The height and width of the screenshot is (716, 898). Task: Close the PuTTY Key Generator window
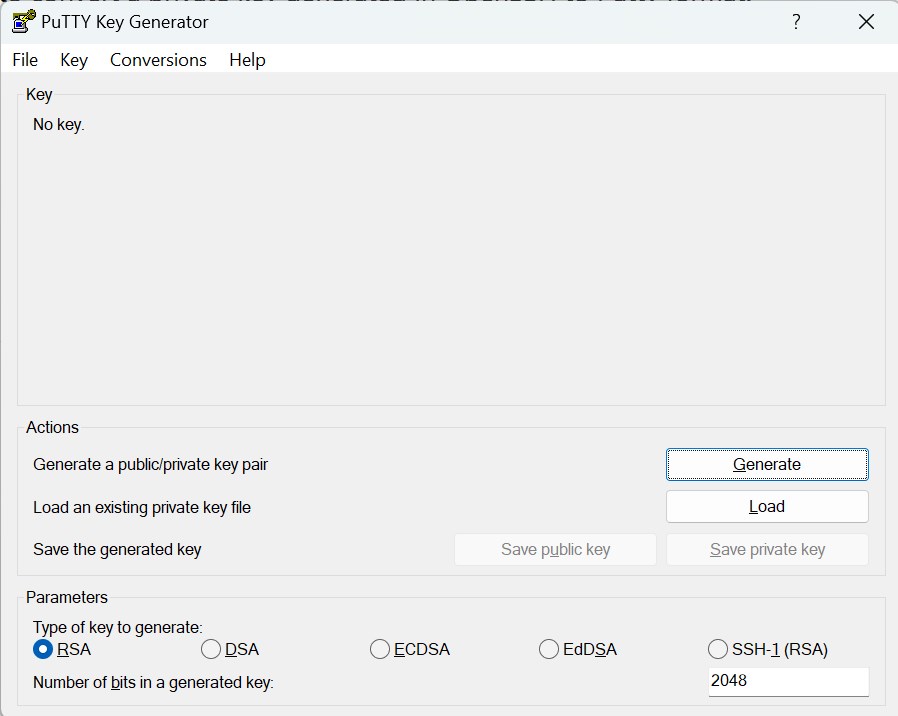pos(866,22)
